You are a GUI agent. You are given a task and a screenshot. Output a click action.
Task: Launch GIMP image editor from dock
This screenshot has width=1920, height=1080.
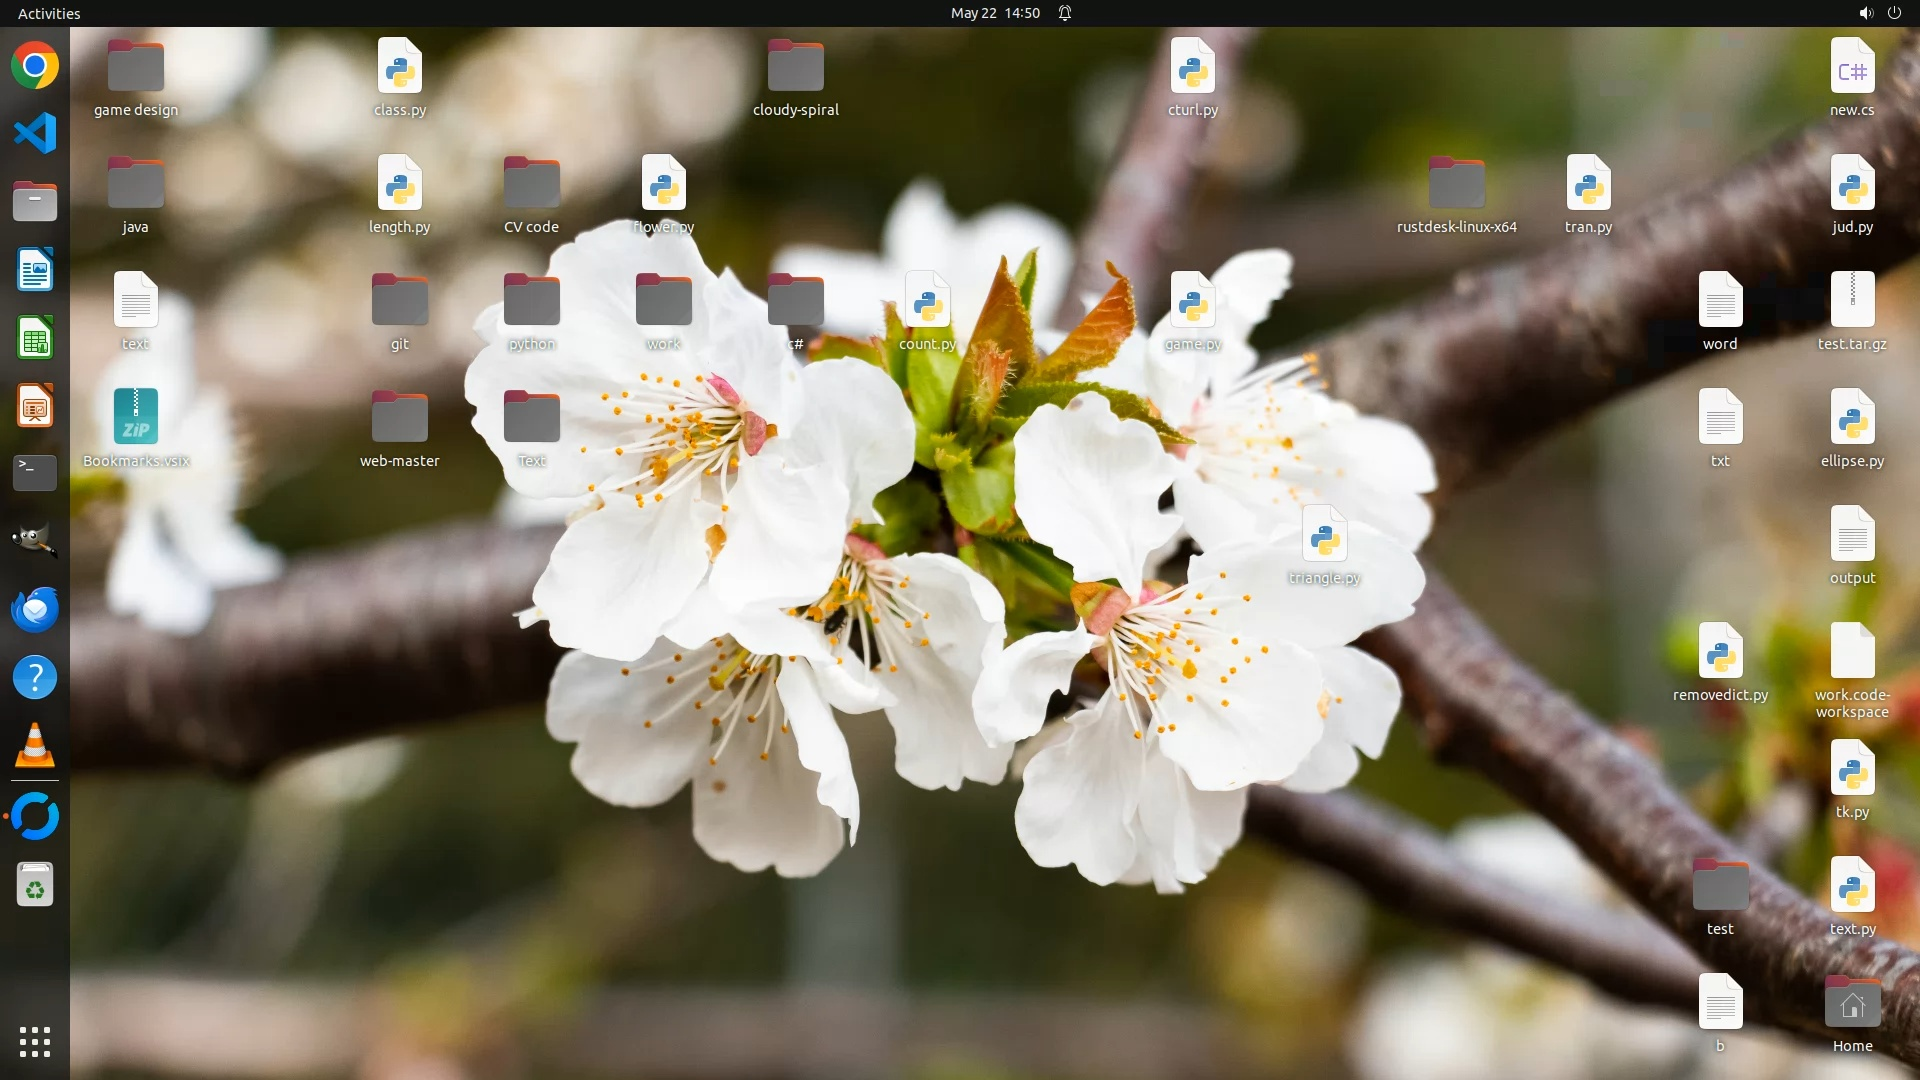(x=35, y=540)
